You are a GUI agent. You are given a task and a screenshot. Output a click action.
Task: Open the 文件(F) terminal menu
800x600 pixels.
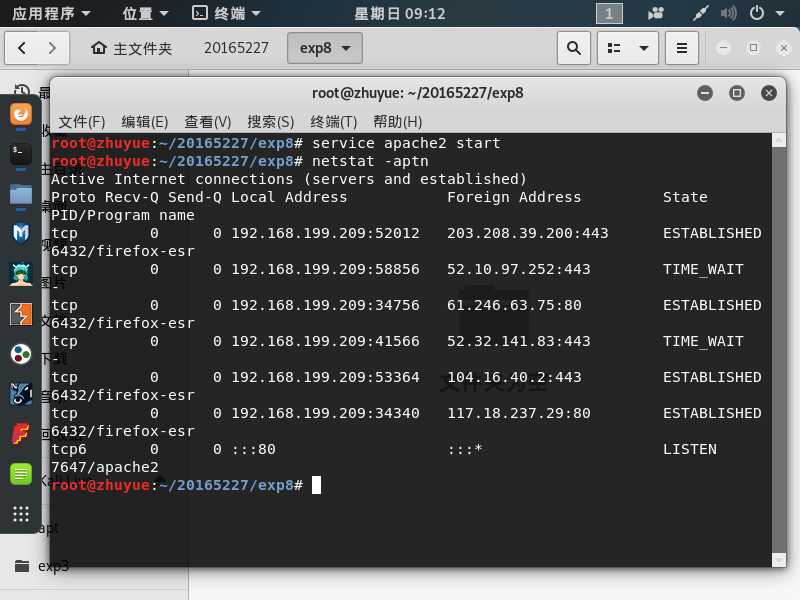[82, 122]
